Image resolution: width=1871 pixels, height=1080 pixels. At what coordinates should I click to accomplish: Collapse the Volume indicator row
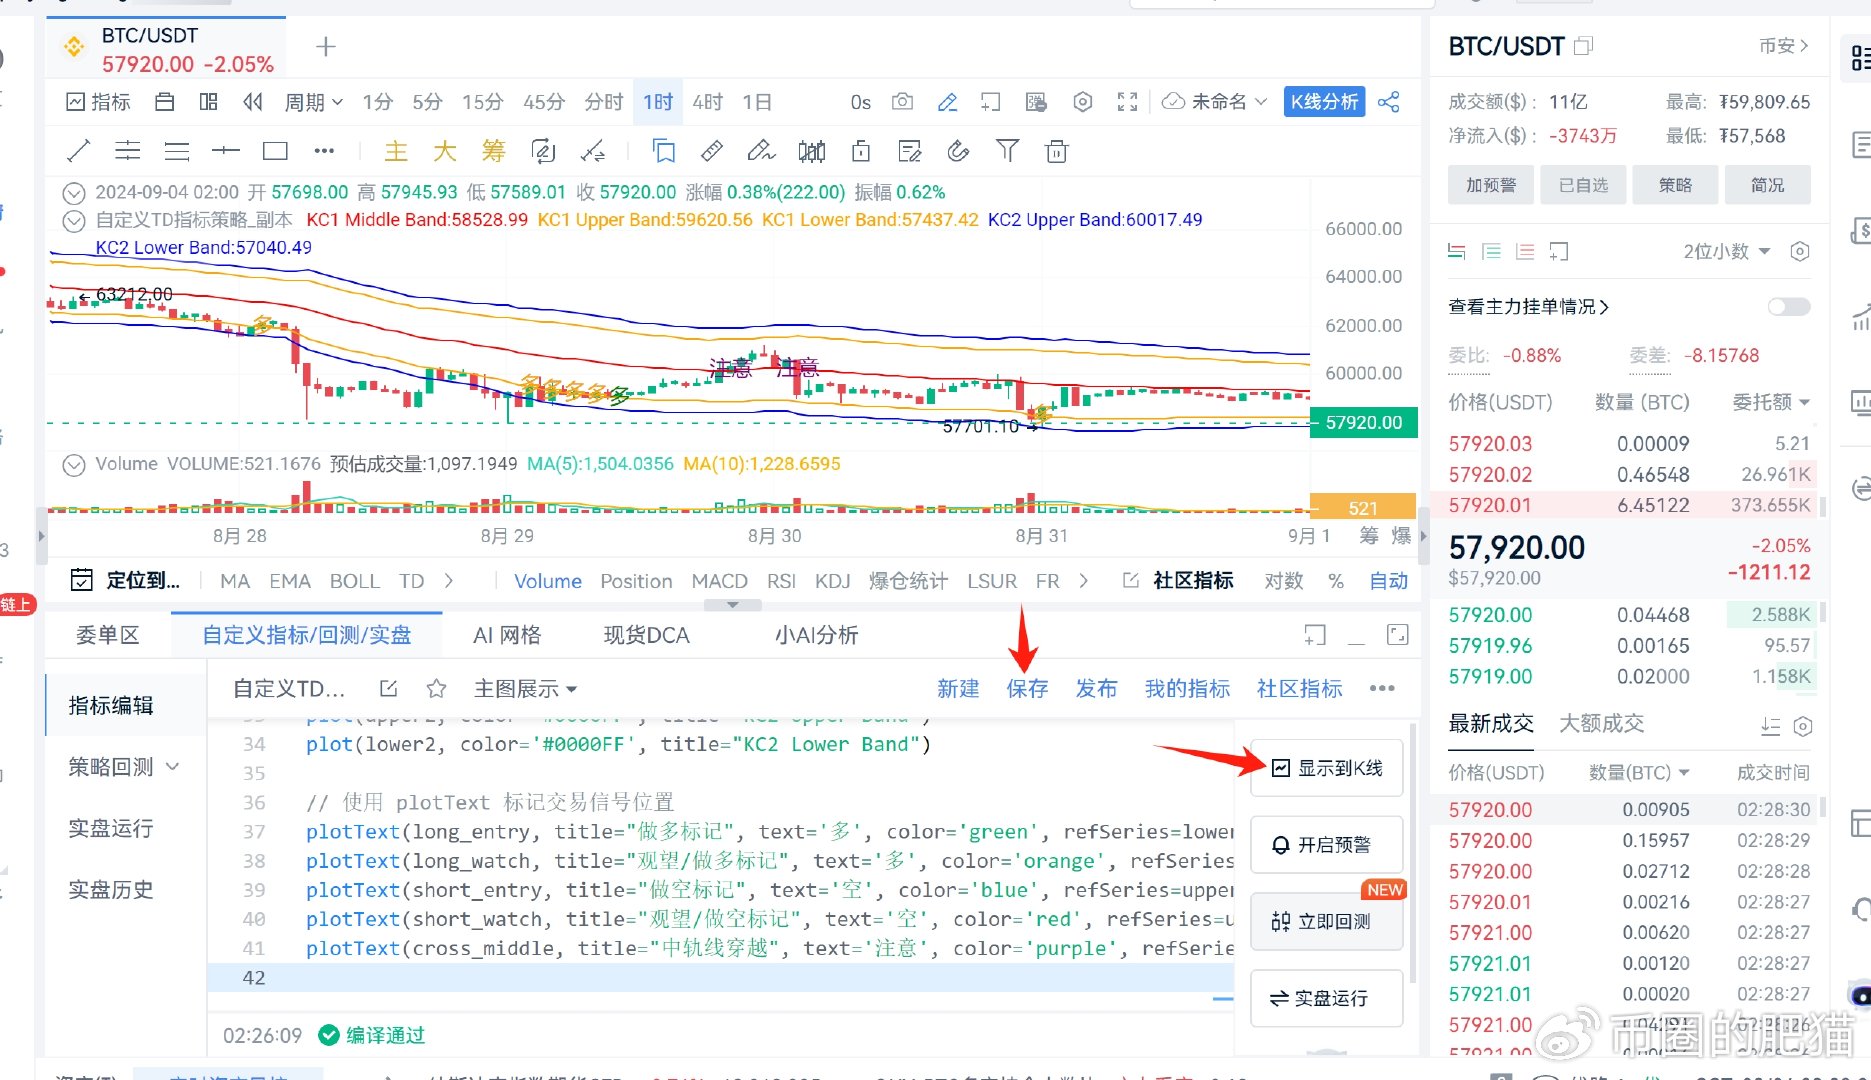(74, 465)
